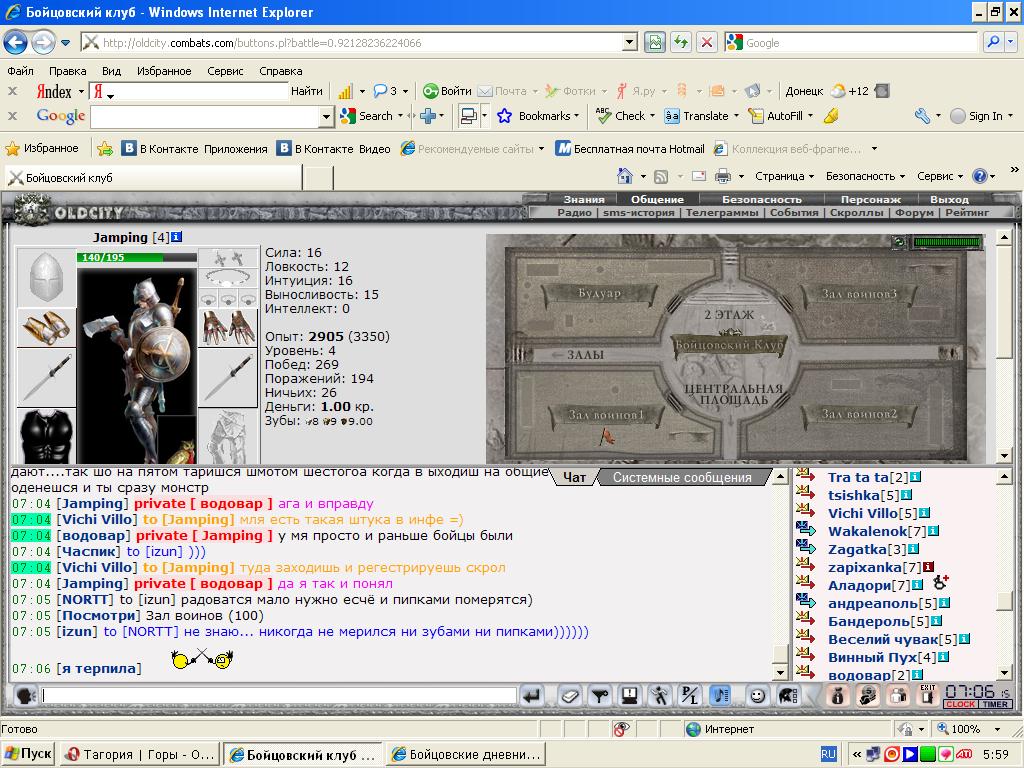Click the IE Back navigation button
Image resolution: width=1024 pixels, height=768 pixels.
(x=16, y=43)
